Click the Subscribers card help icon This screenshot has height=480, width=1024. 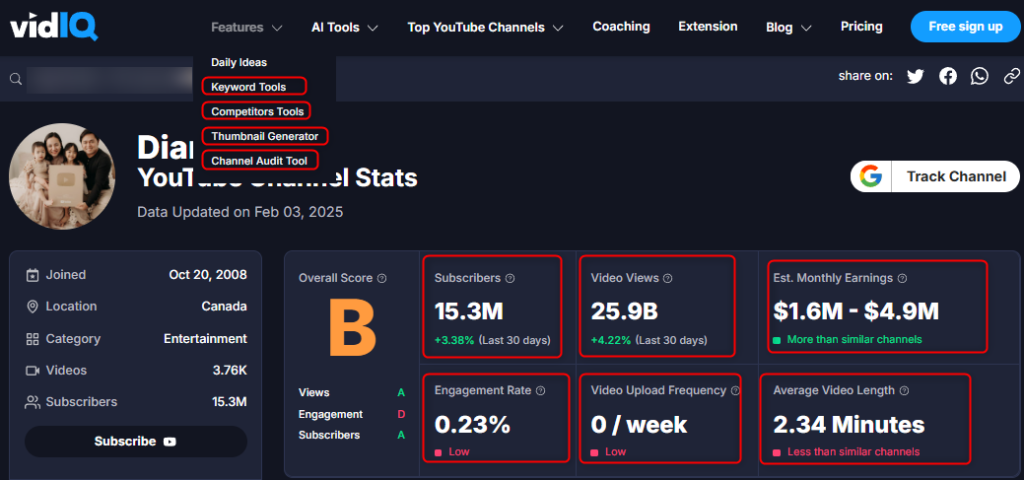point(510,278)
